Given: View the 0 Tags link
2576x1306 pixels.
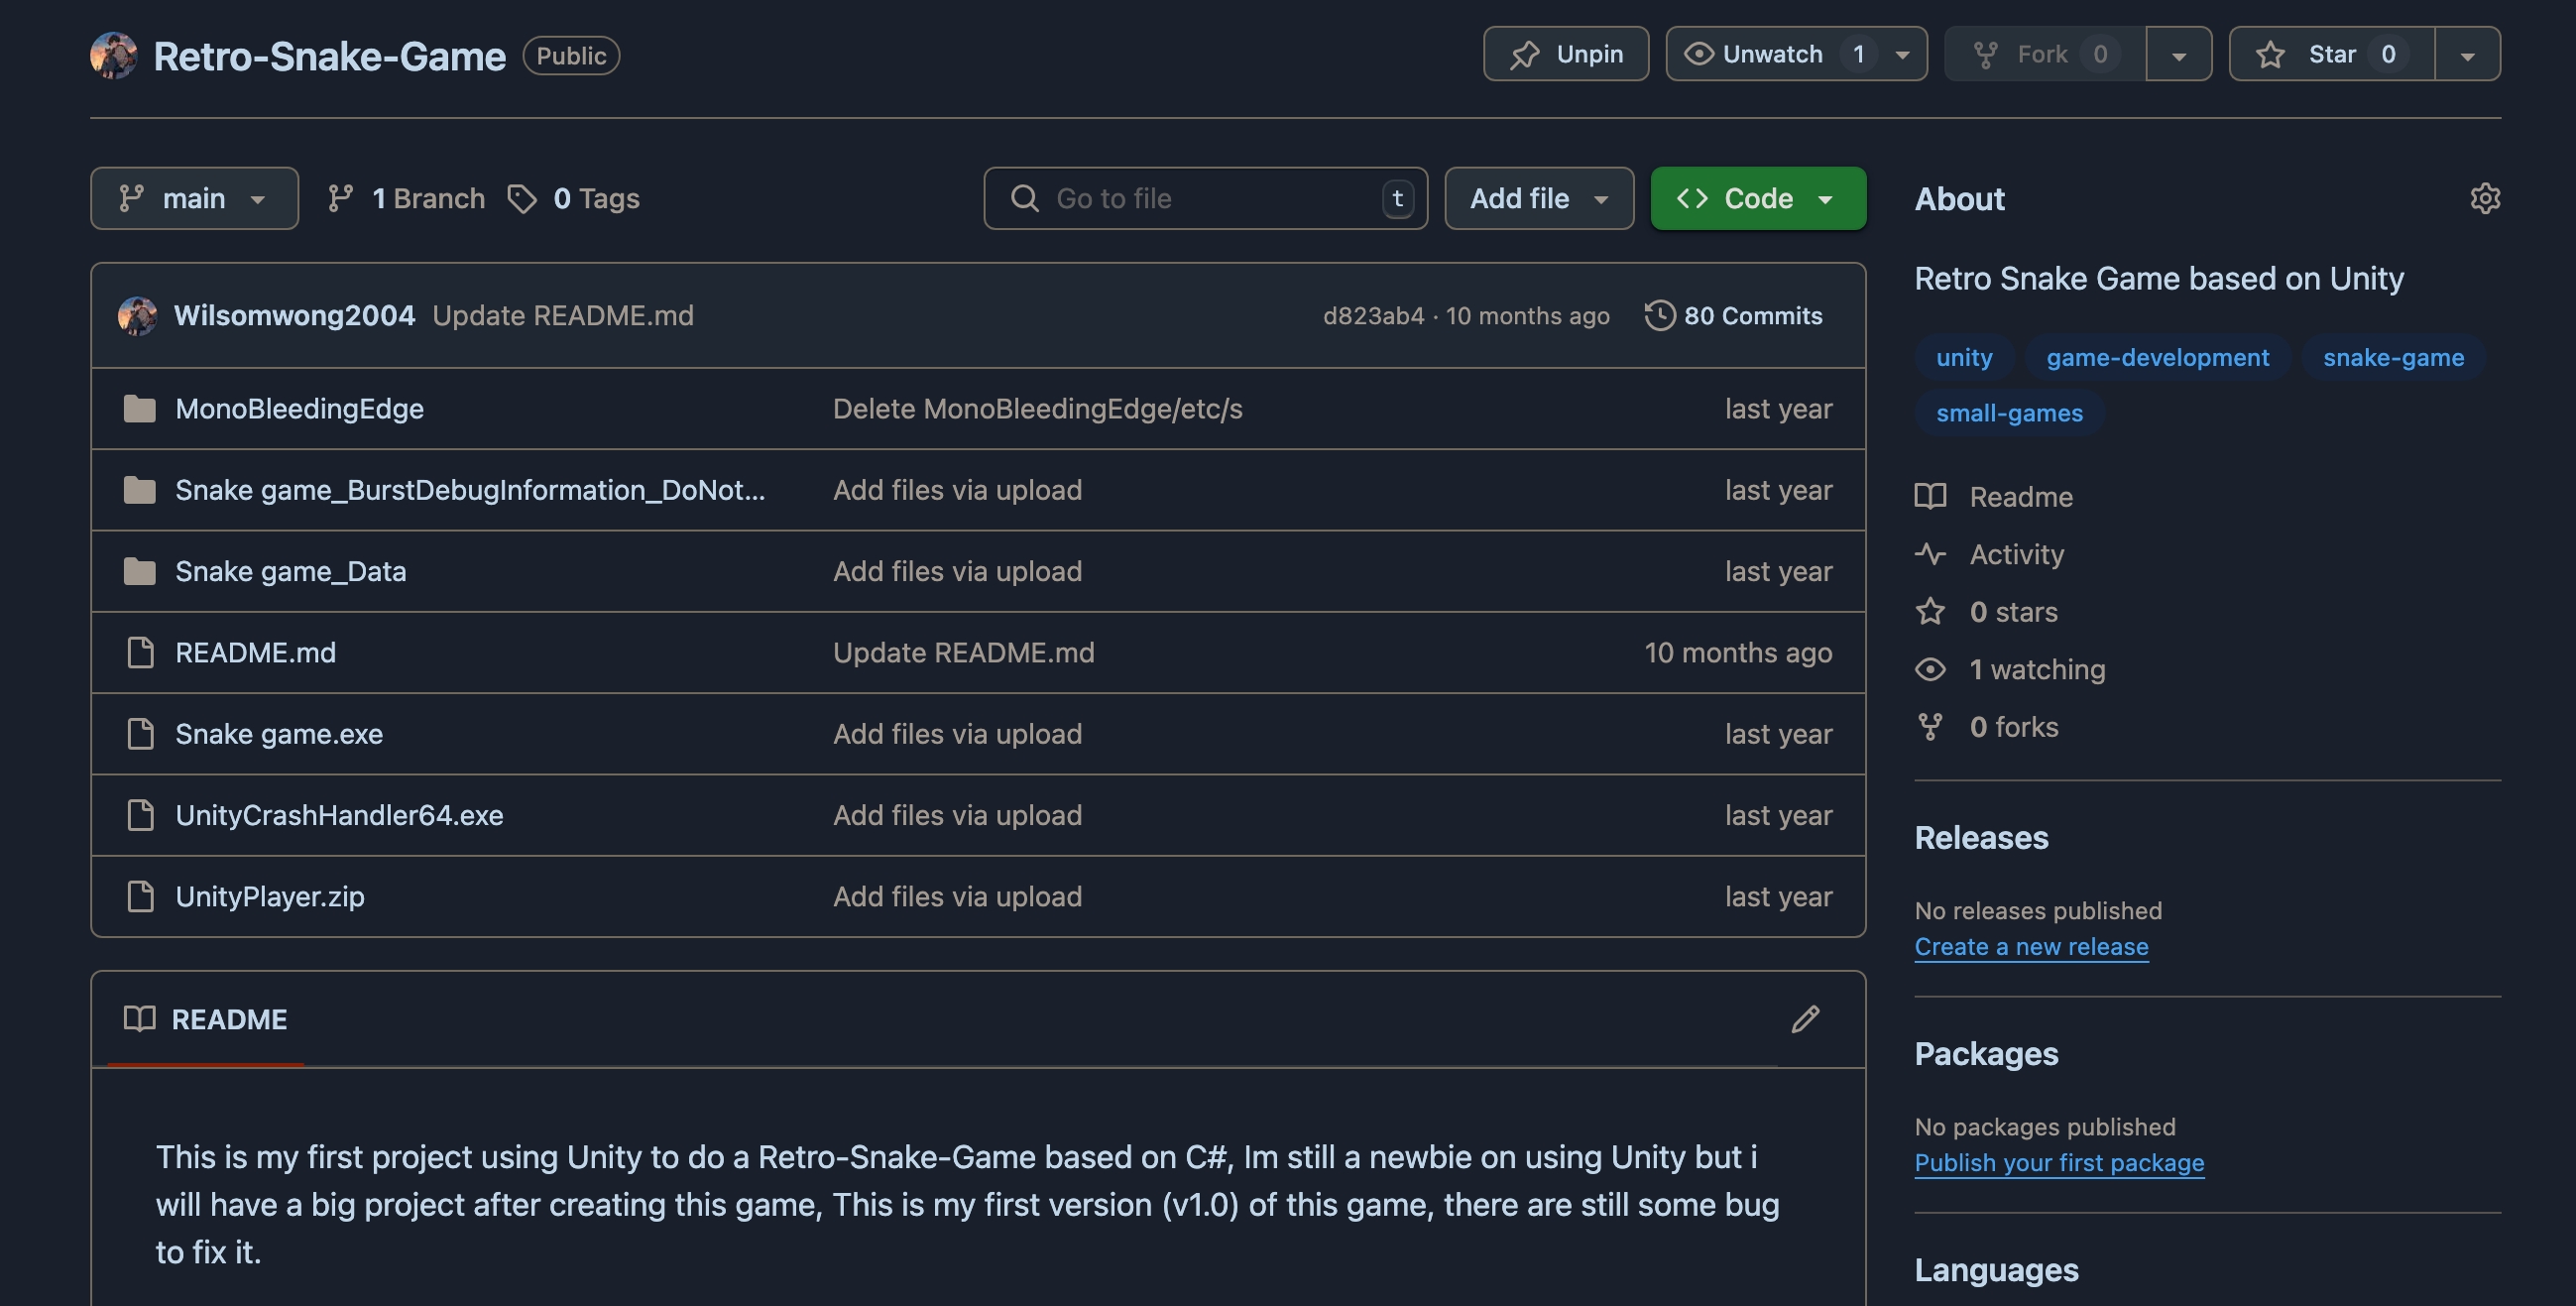Looking at the screenshot, I should tap(573, 198).
